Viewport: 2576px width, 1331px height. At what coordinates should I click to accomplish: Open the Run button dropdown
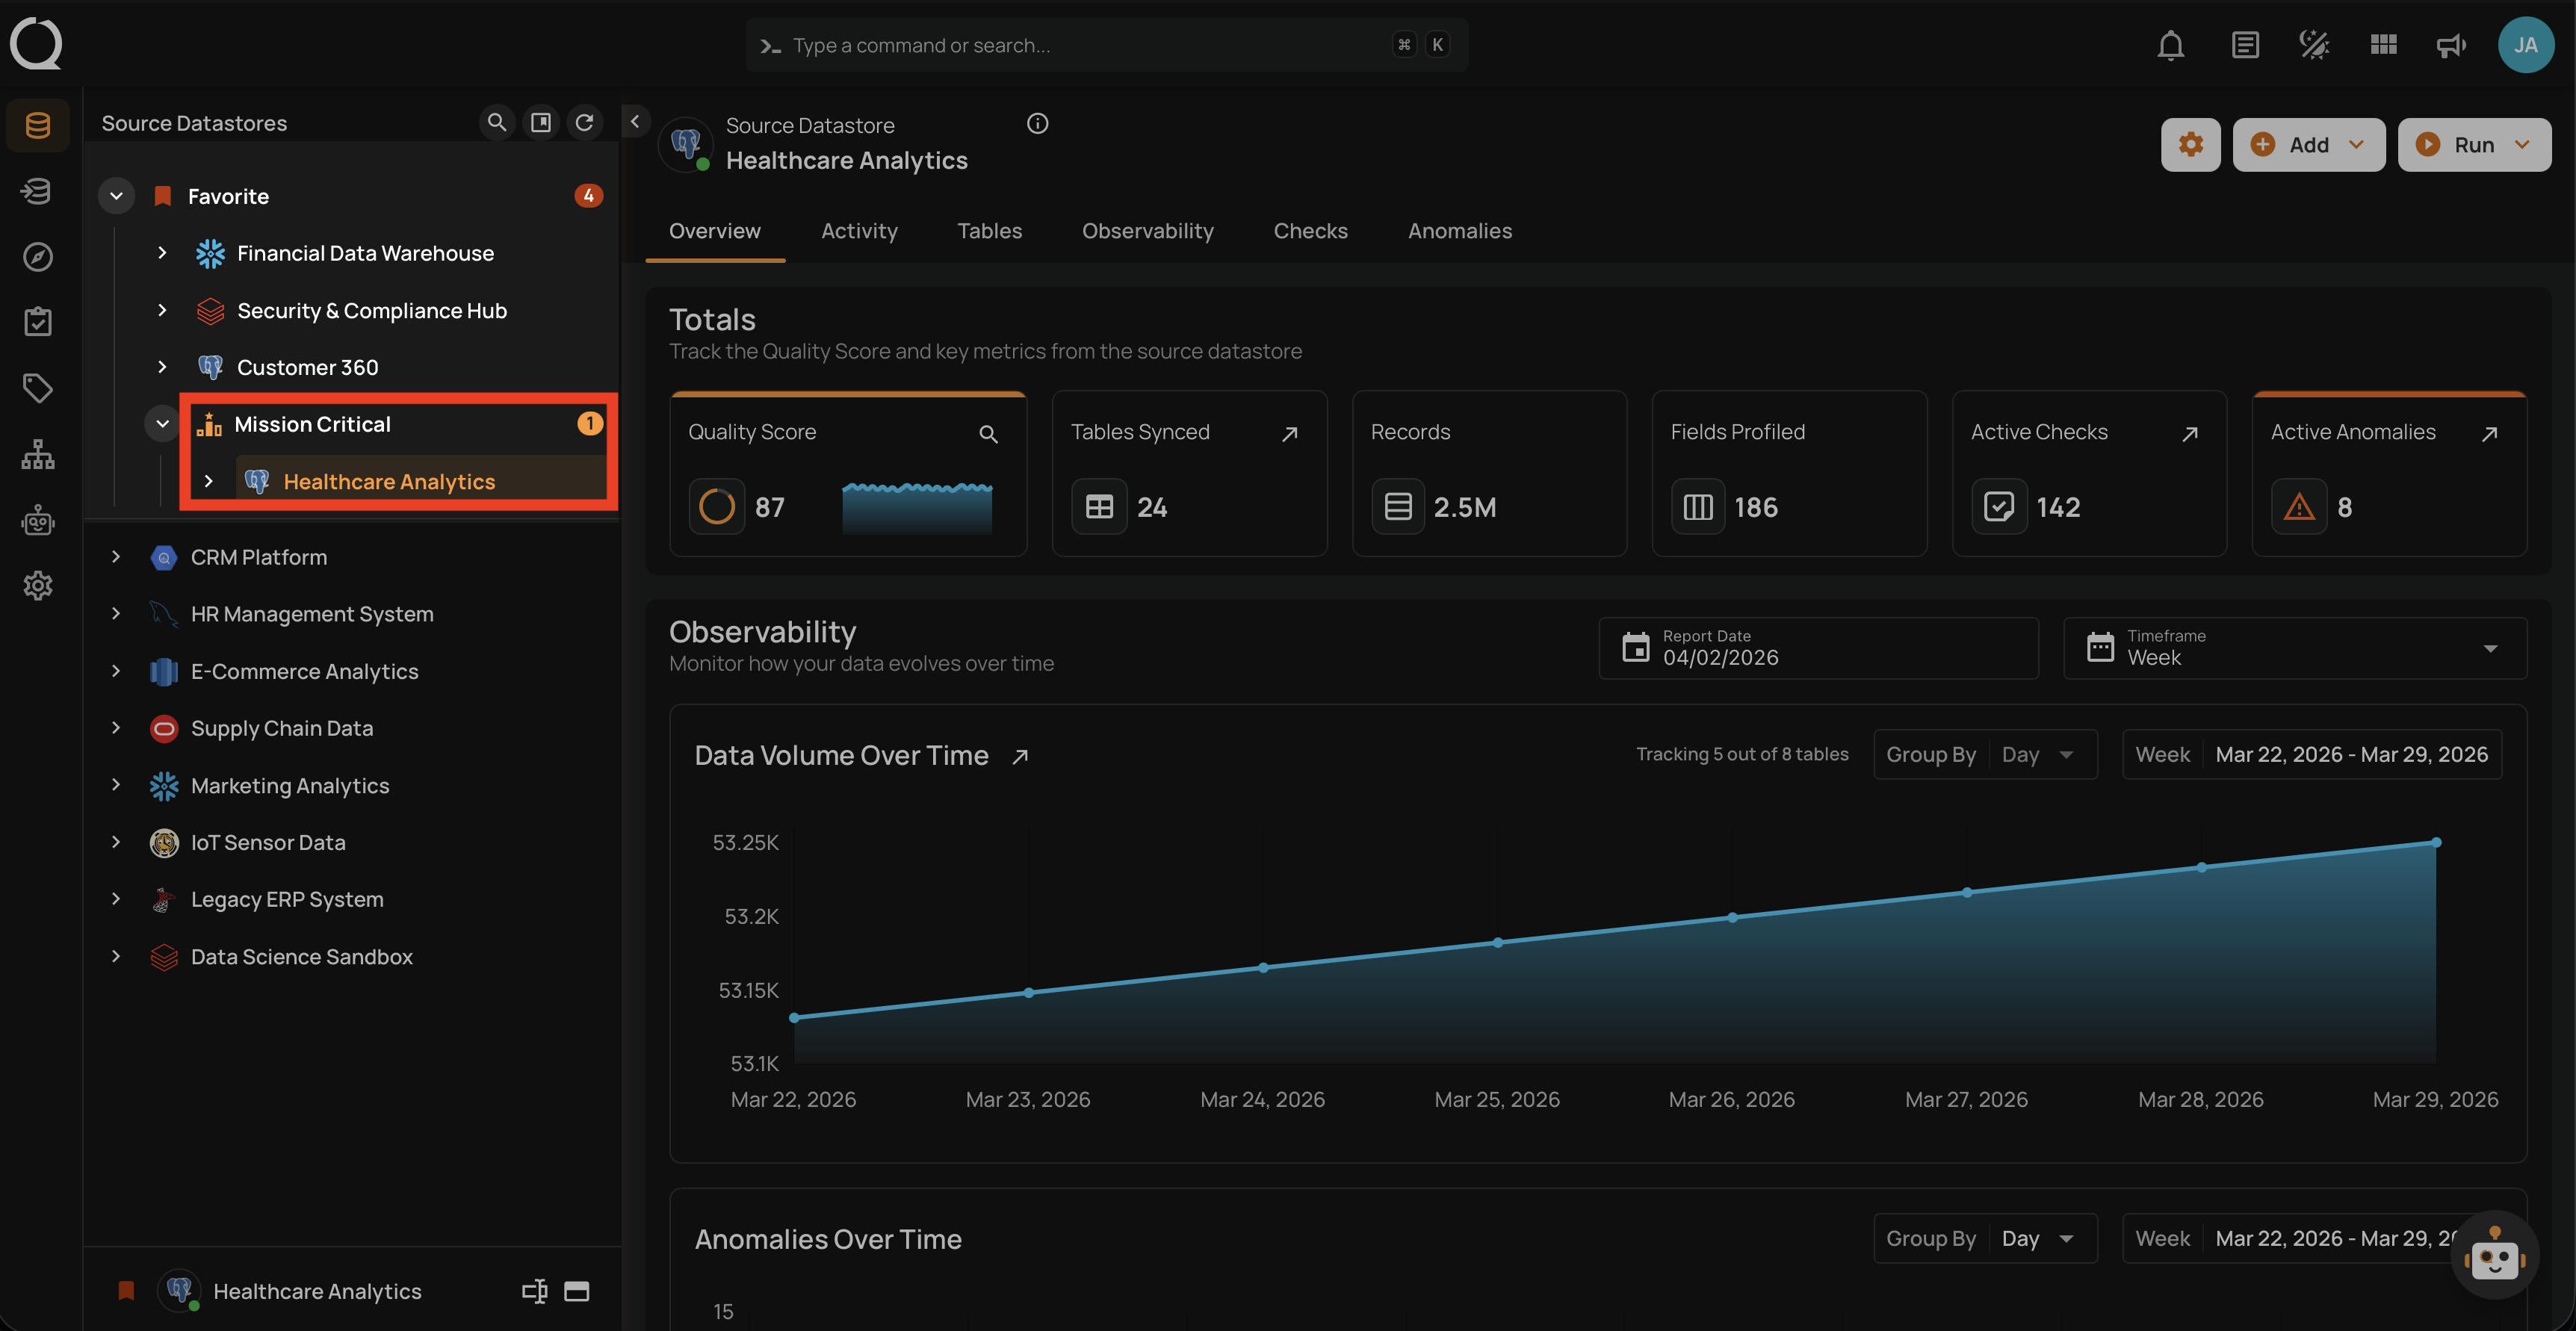[2522, 145]
